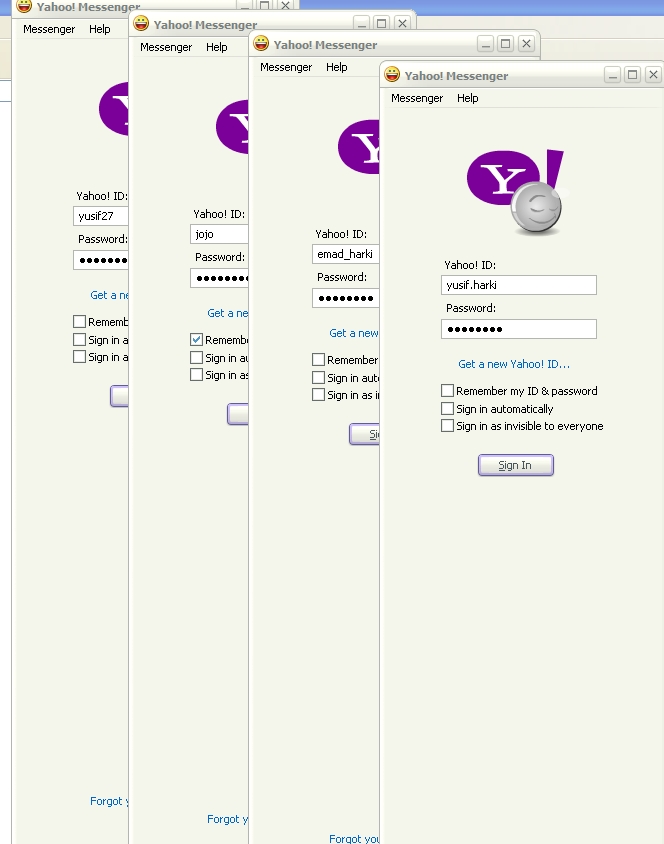Maximize the emad_harki Messenger window

click(506, 44)
